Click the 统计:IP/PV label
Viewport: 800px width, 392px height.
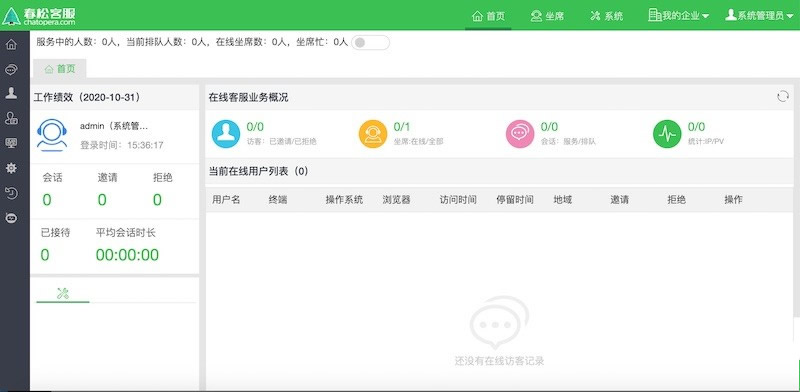706,141
